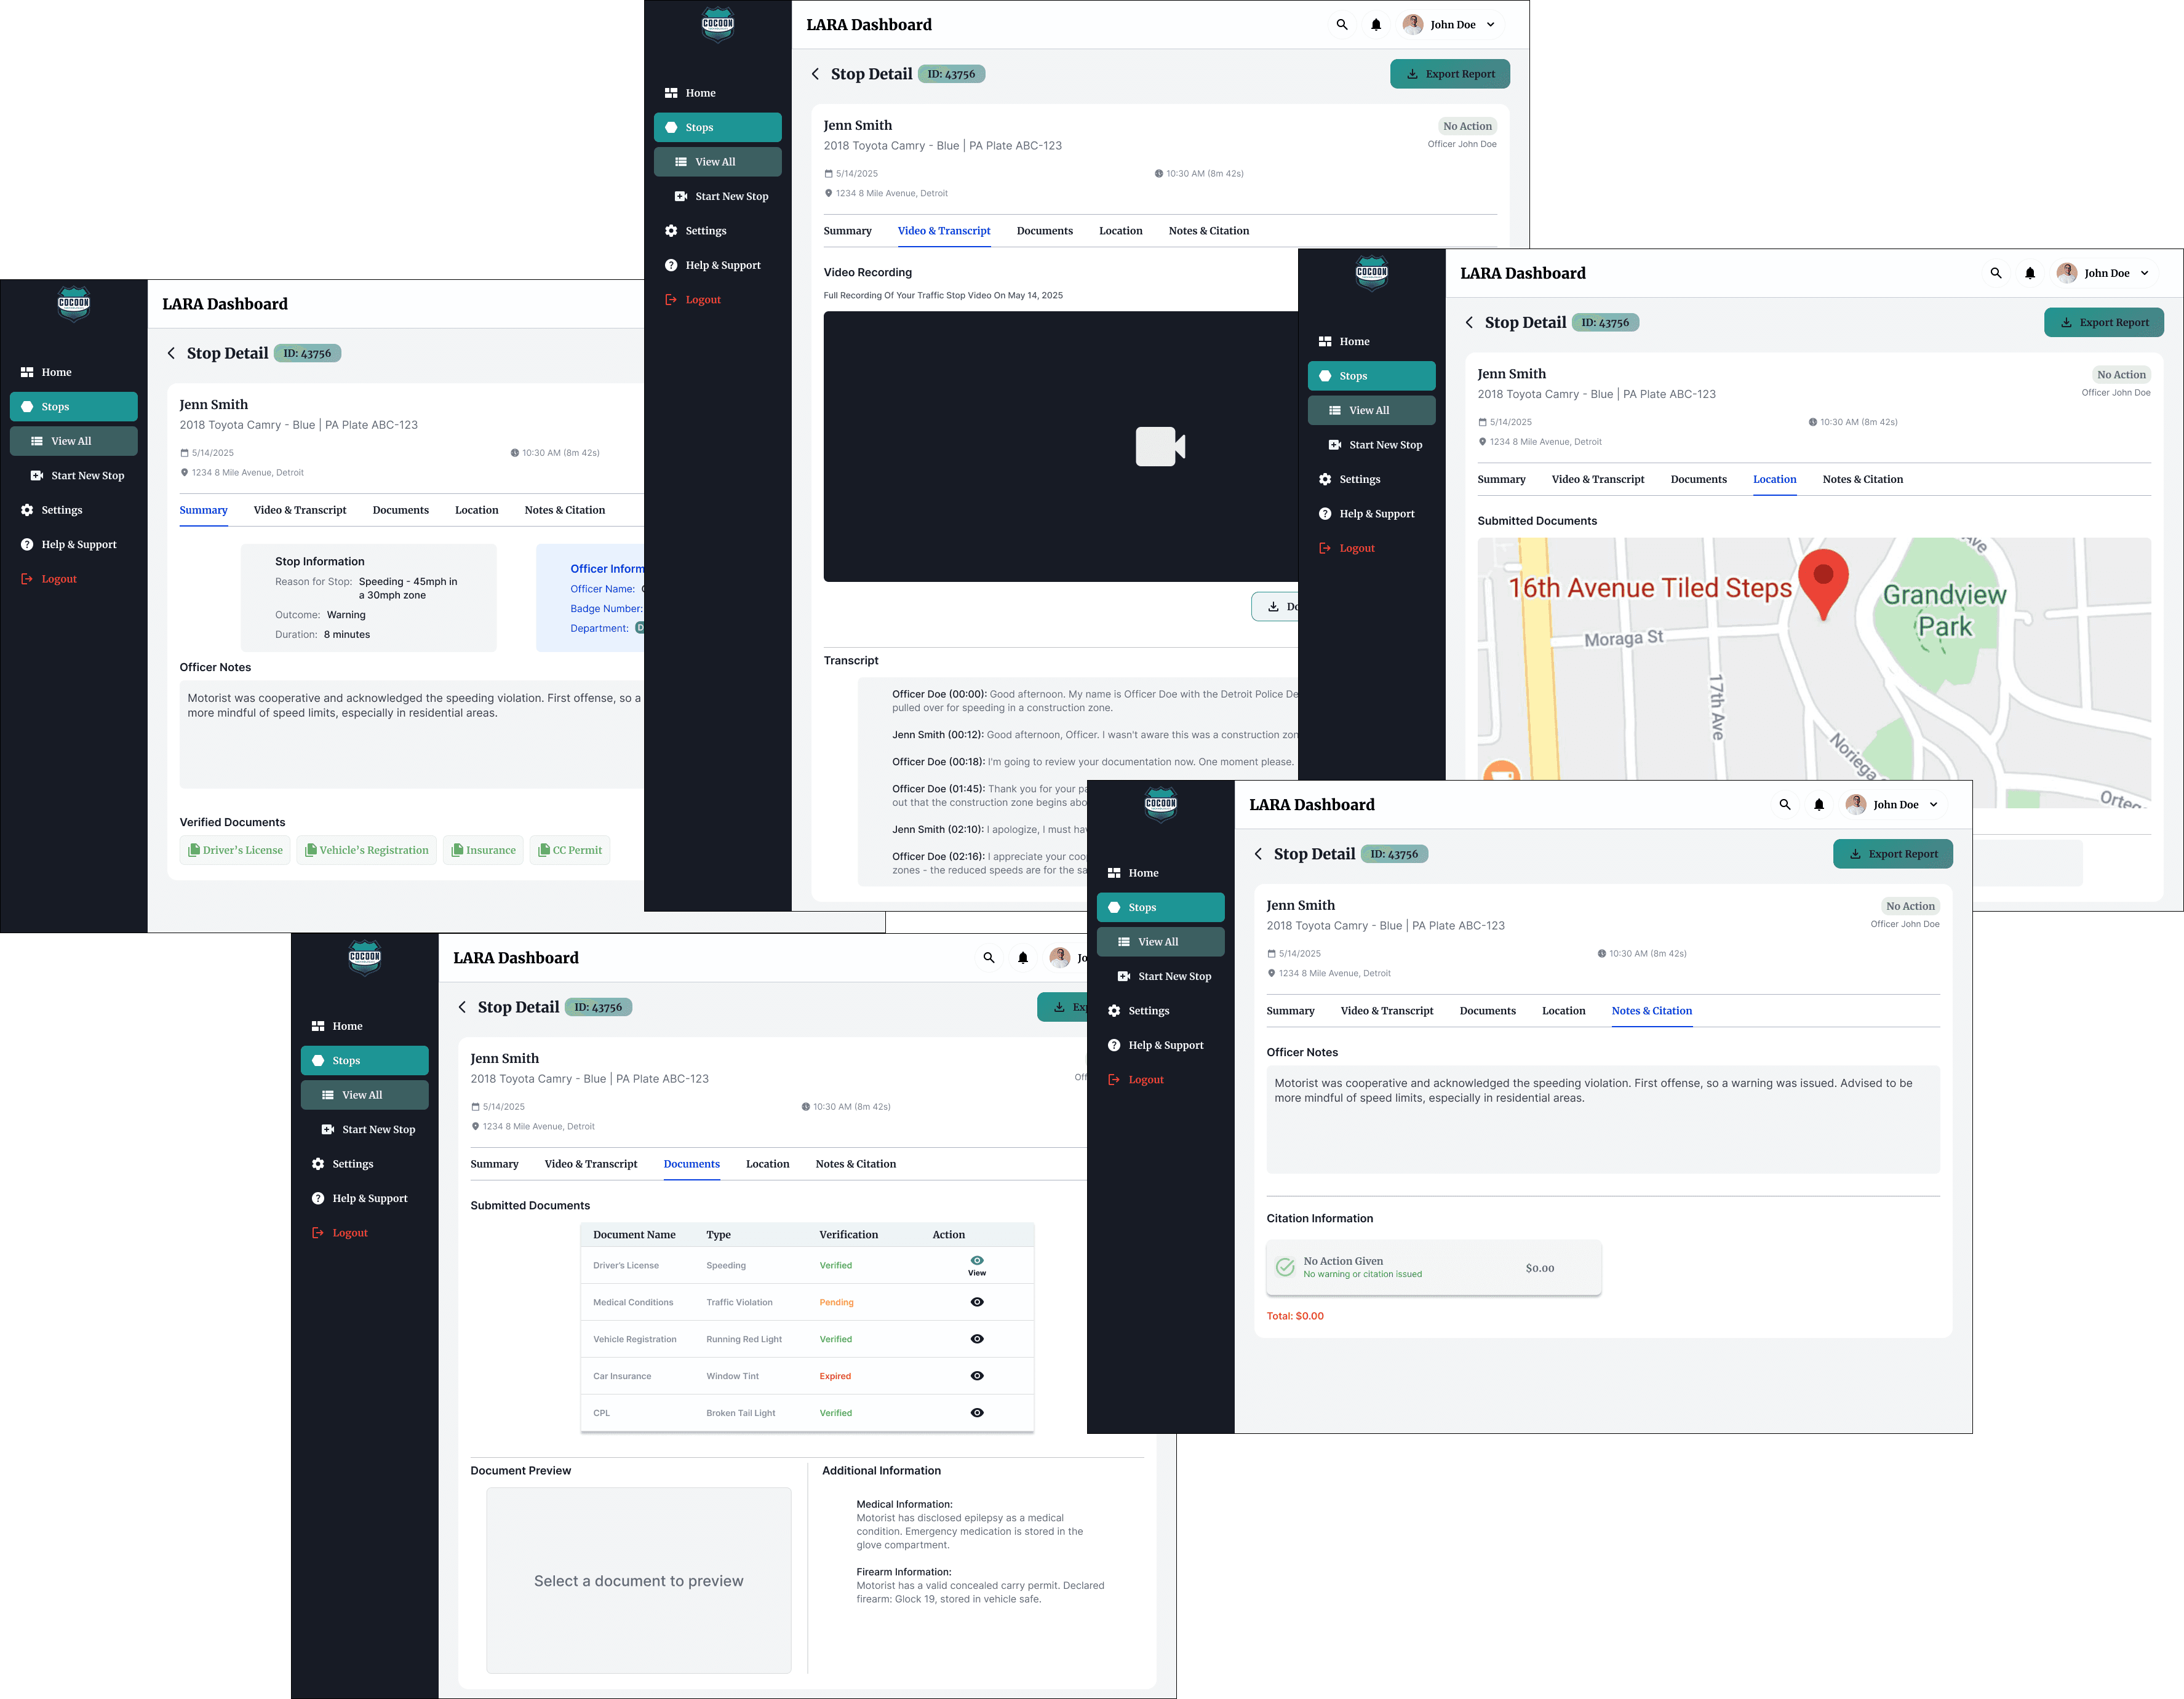Click back arrow beside Stop Detail in Summary window
The height and width of the screenshot is (1699, 2184).
point(171,353)
